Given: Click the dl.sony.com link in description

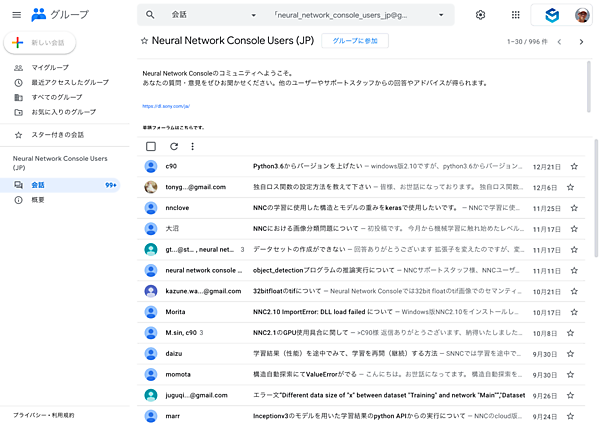Looking at the screenshot, I should 166,106.
